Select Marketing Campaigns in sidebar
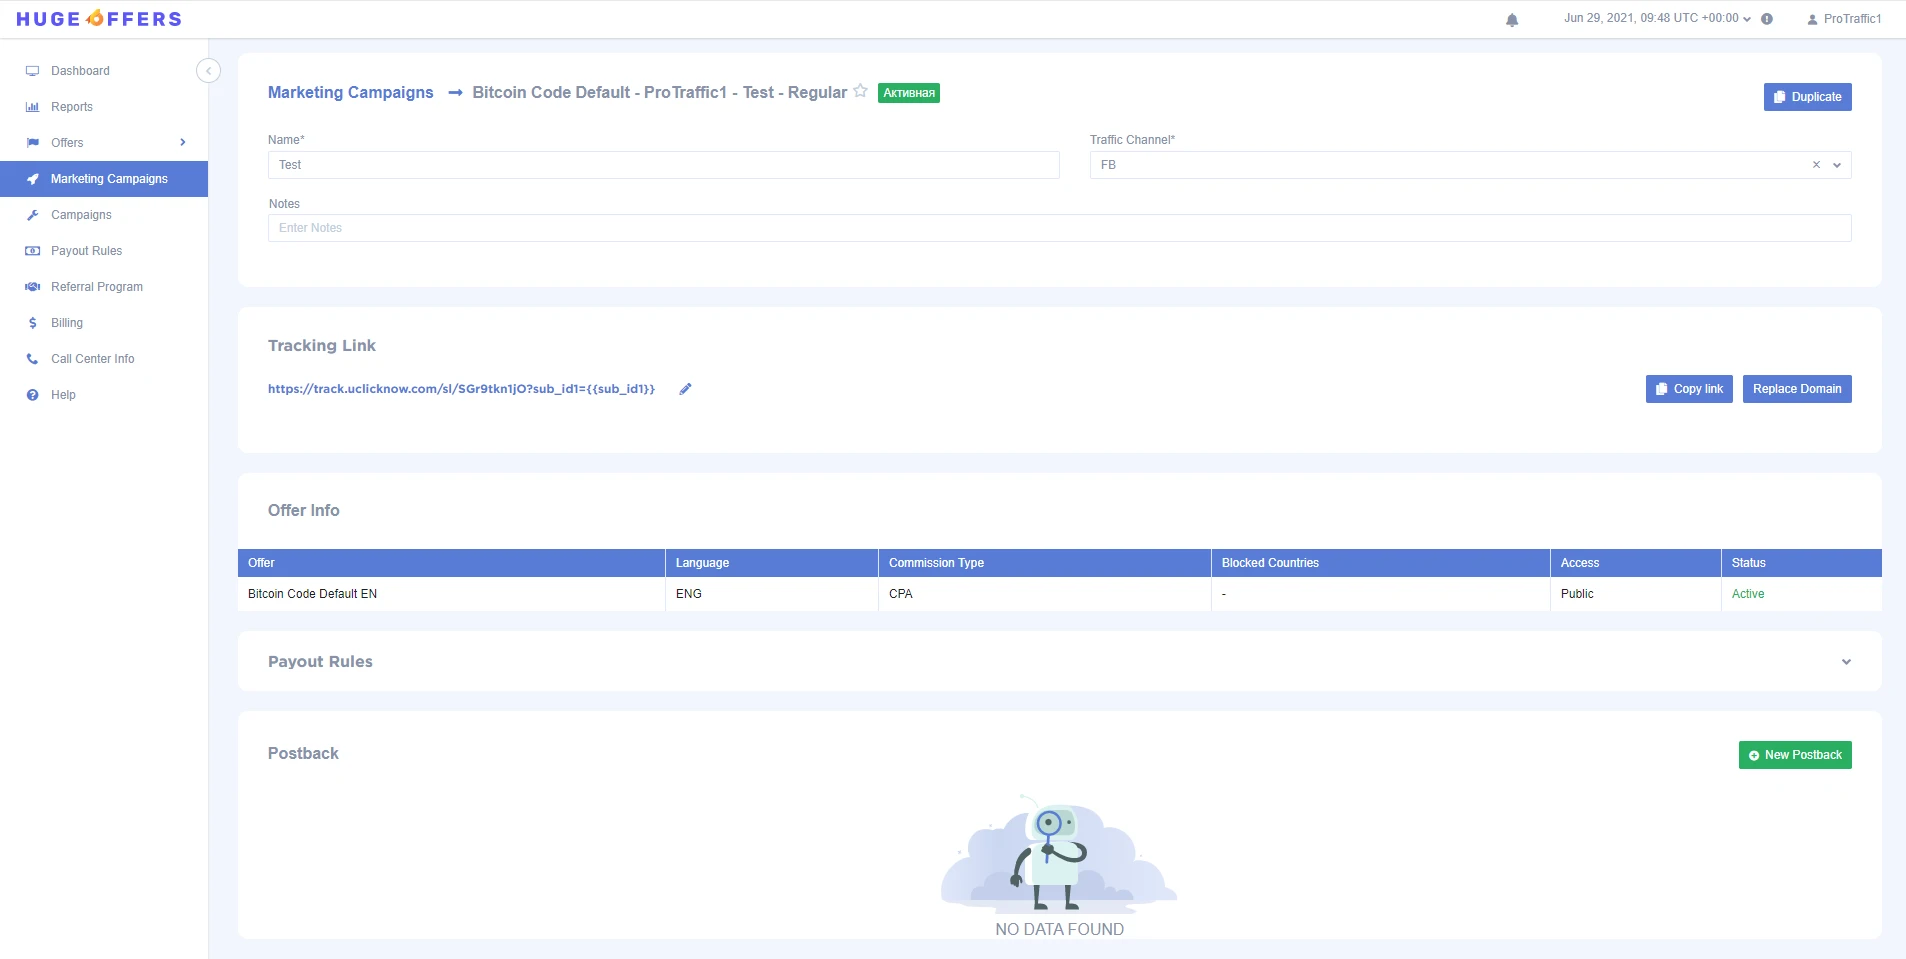The width and height of the screenshot is (1906, 959). [104, 179]
